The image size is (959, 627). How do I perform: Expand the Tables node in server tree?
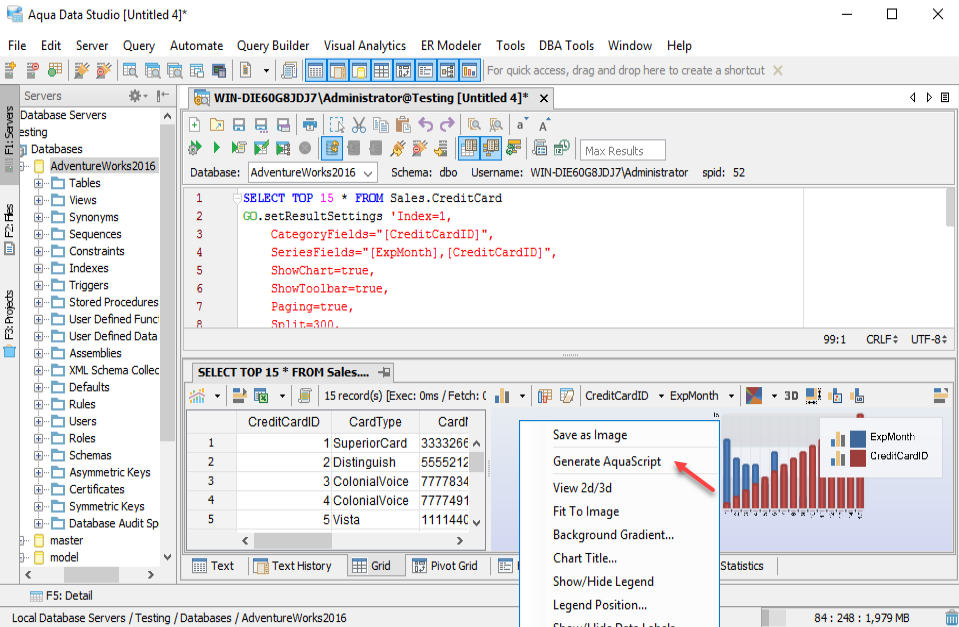(x=39, y=183)
